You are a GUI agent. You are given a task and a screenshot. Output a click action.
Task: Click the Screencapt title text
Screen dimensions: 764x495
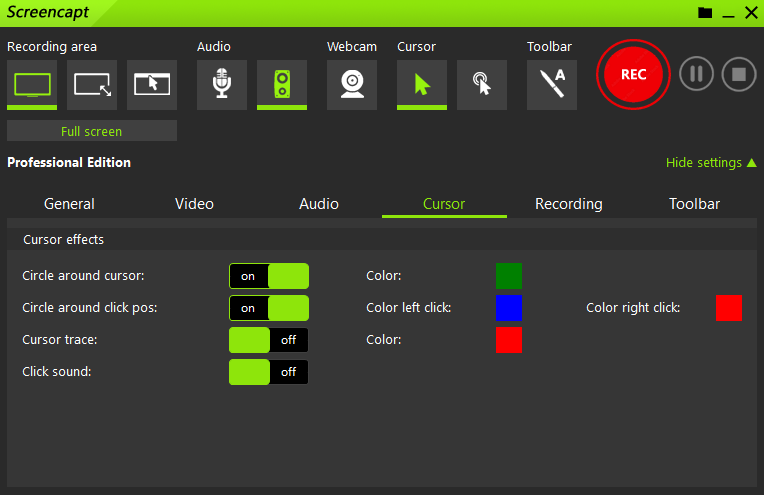coord(48,13)
